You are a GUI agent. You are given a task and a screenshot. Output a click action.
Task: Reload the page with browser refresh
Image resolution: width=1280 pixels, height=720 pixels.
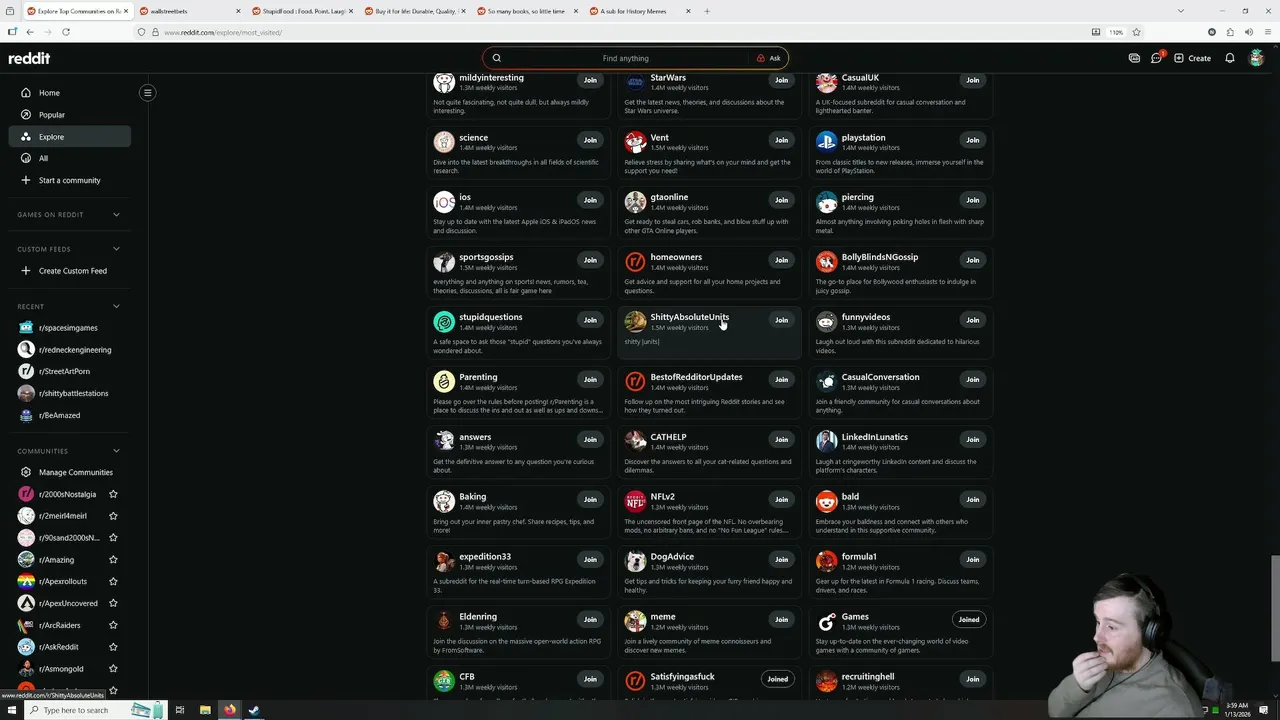point(66,32)
